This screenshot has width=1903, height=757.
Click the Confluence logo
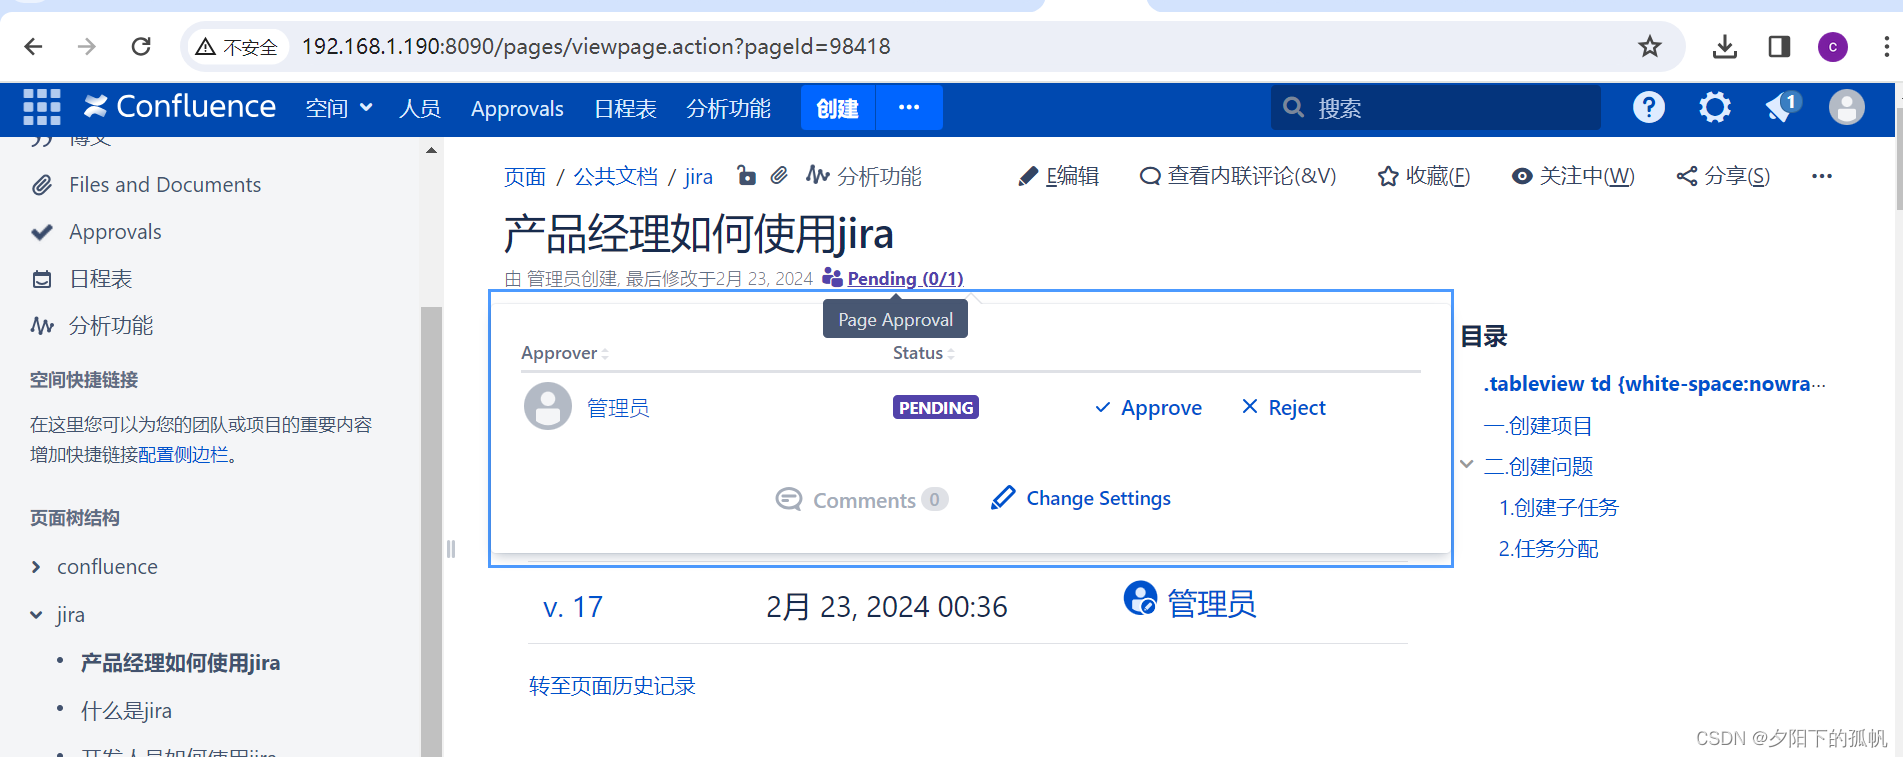pos(180,107)
